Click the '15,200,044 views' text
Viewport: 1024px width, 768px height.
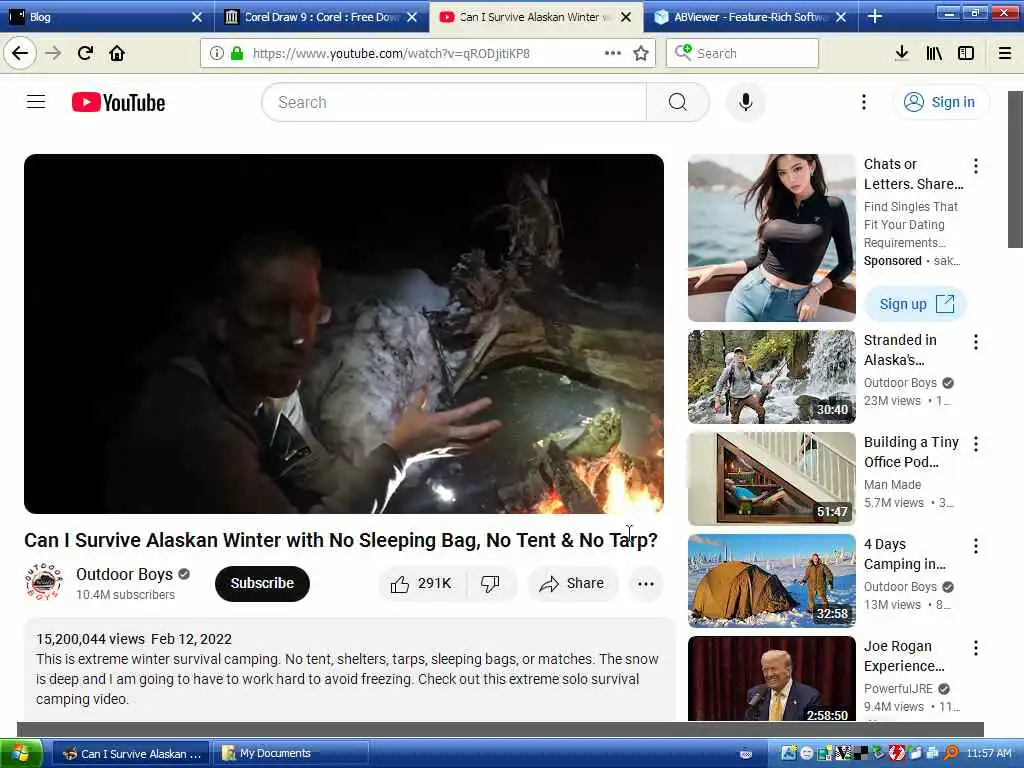(x=90, y=639)
